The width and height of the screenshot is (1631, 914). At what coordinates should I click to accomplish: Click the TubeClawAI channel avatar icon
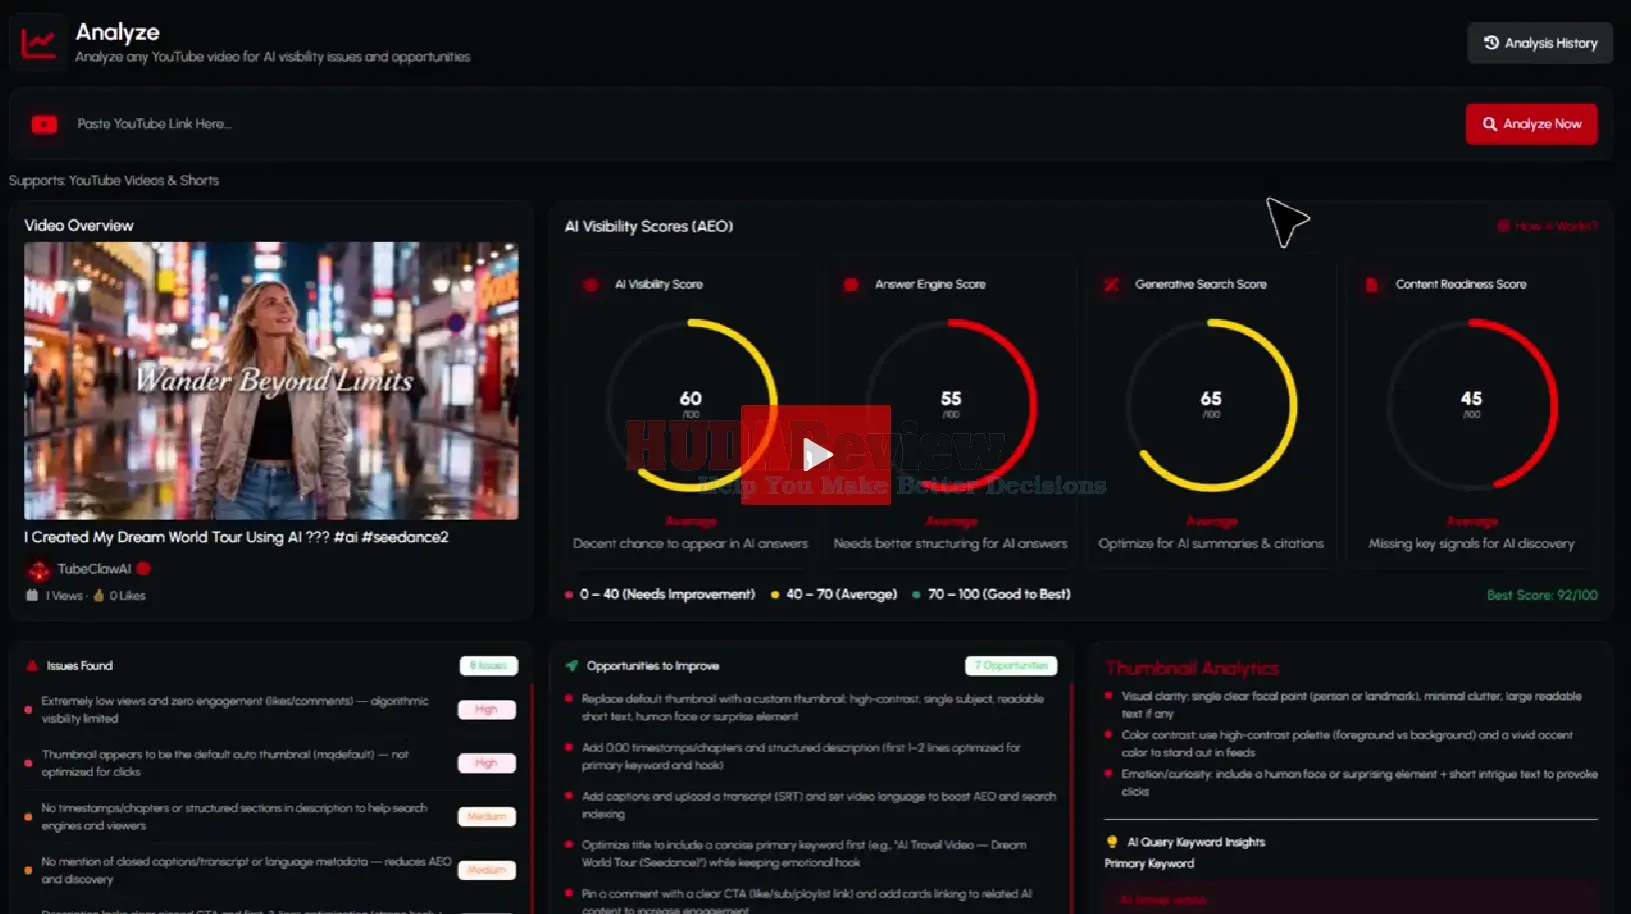38,570
